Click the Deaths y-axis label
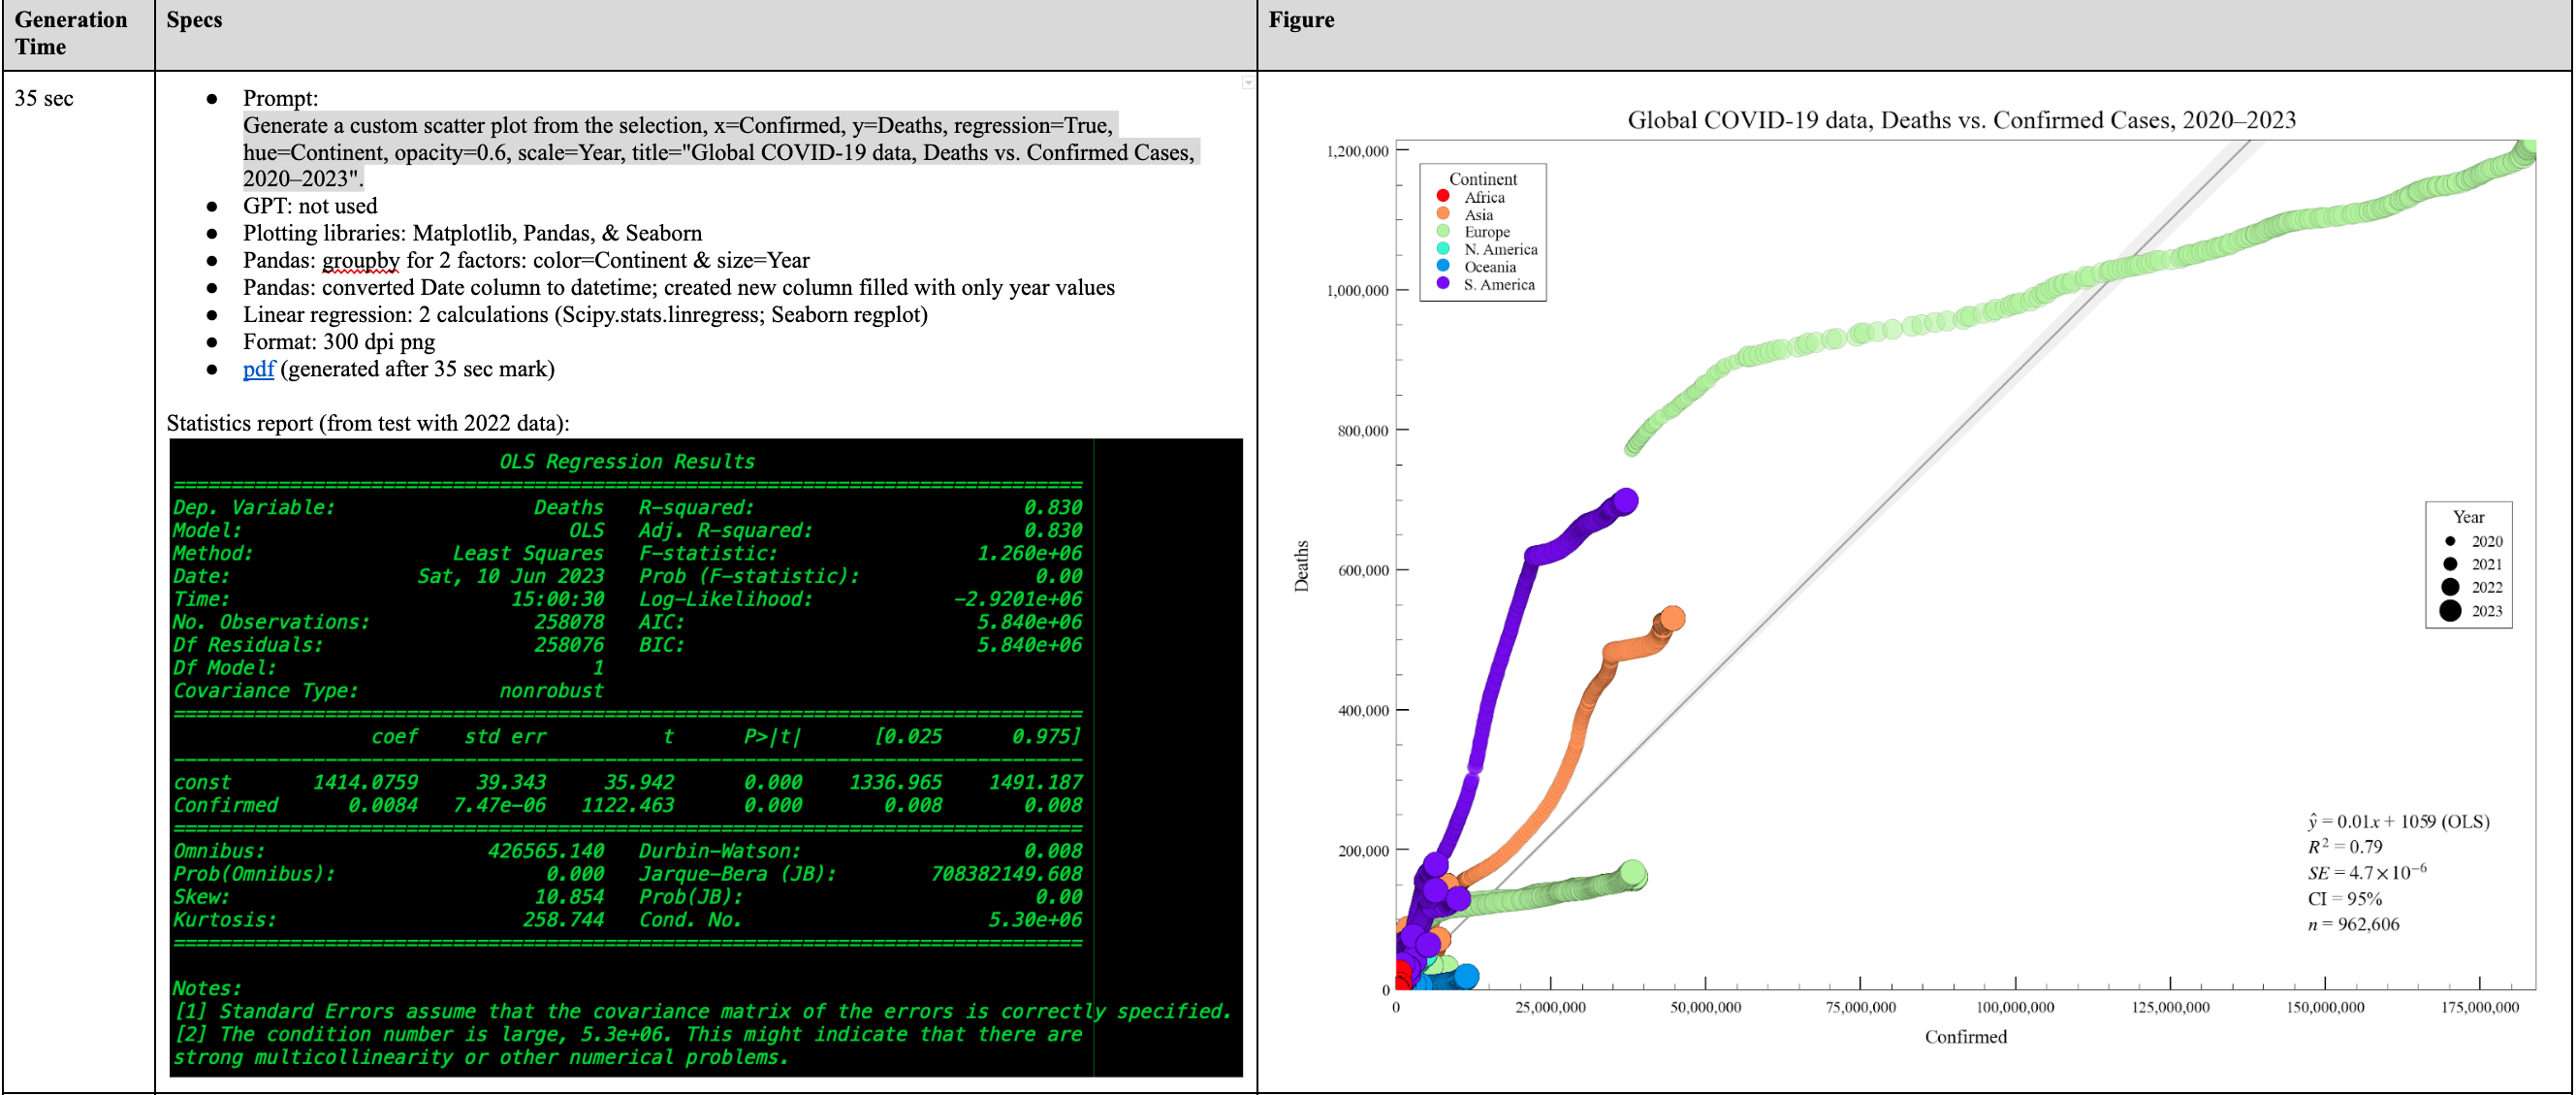This screenshot has width=2576, height=1095. pos(1301,566)
